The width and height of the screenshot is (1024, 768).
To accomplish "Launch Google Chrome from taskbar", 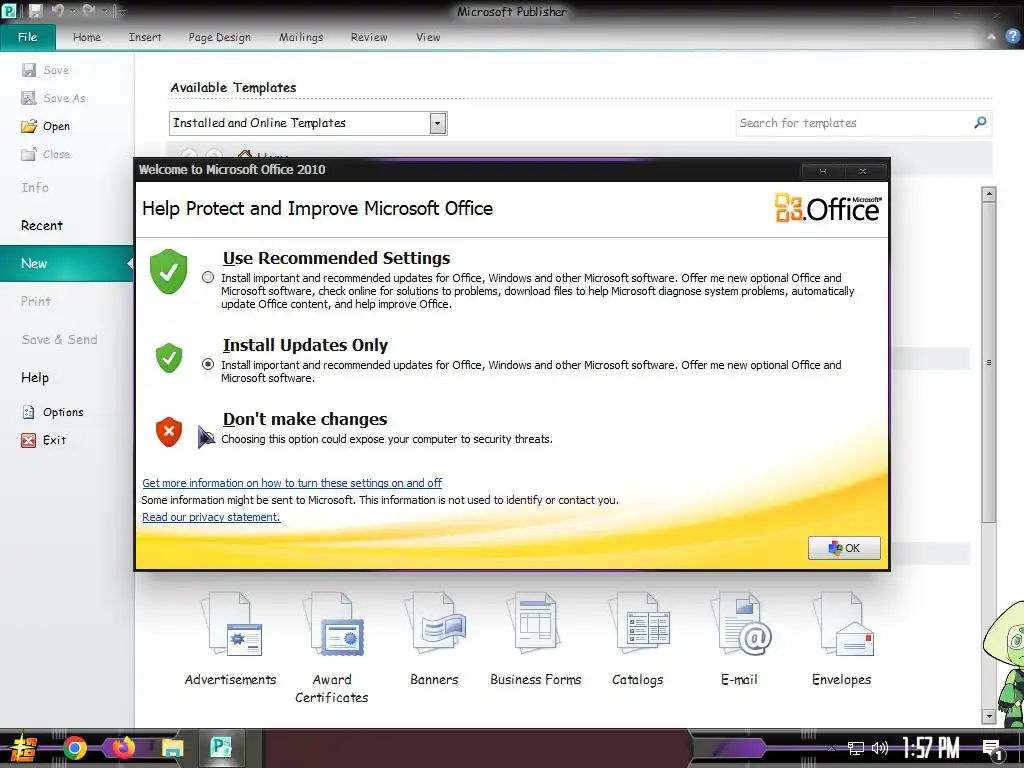I will tap(74, 748).
